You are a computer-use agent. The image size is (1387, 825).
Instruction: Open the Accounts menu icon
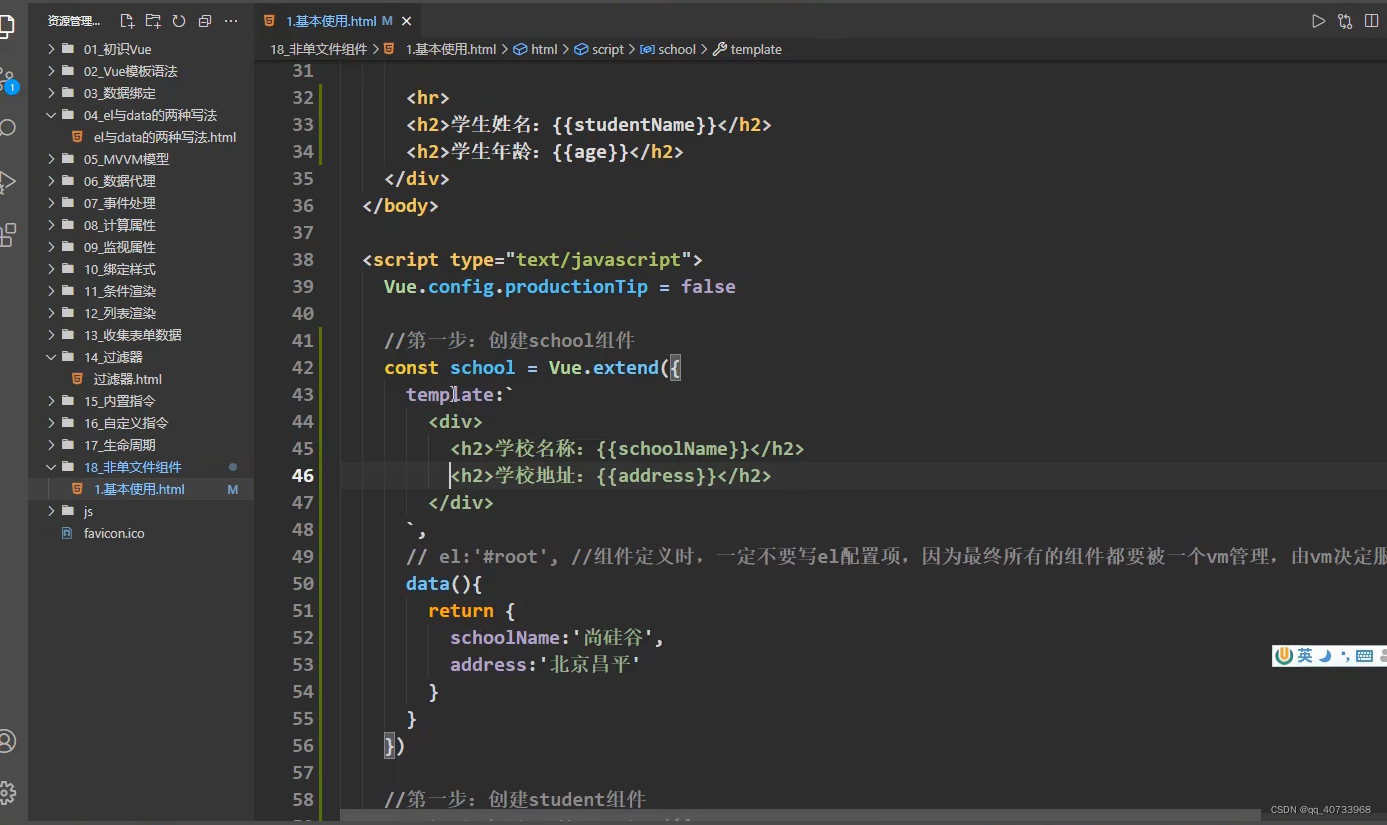[x=7, y=741]
